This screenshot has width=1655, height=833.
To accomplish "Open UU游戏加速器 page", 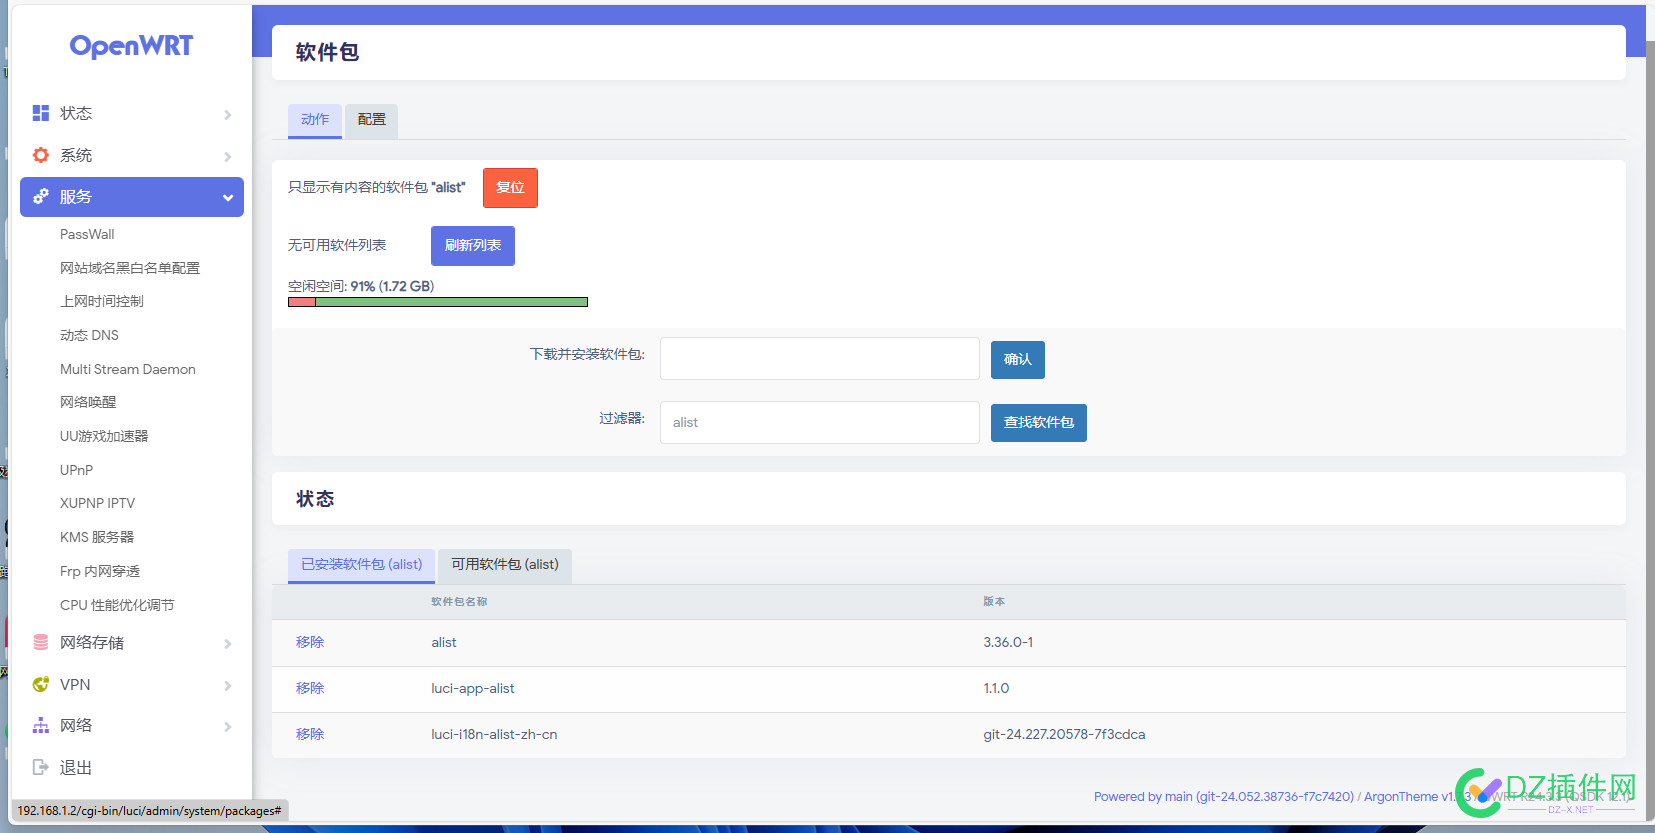I will point(104,436).
